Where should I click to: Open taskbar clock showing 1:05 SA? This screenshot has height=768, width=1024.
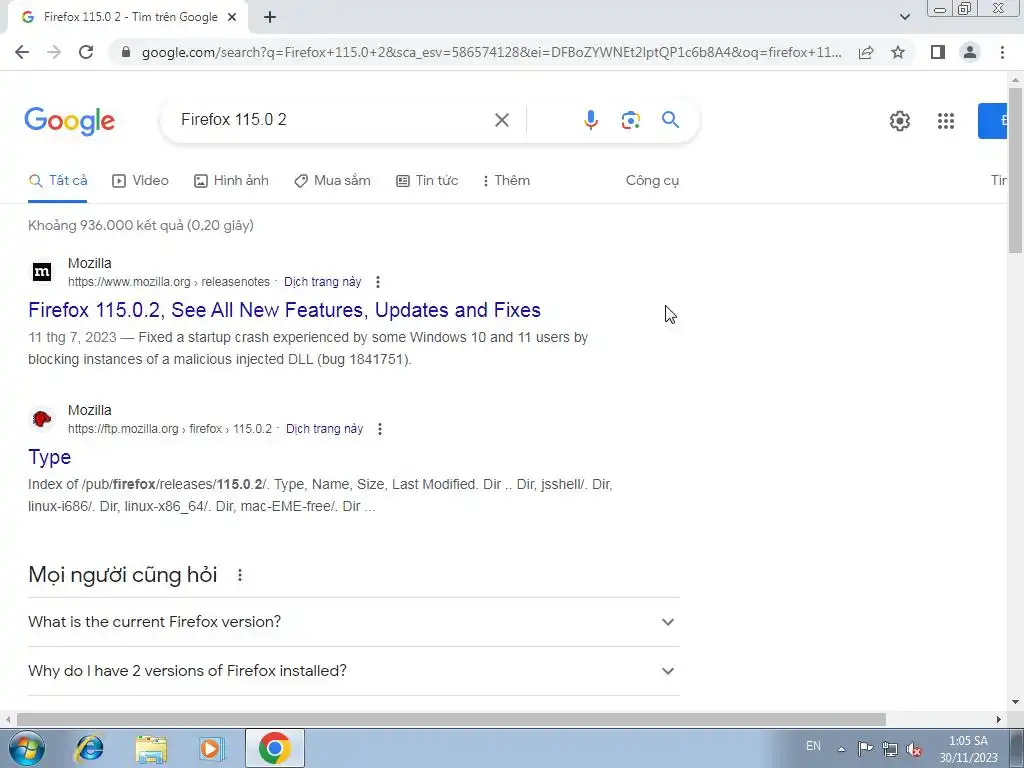[968, 749]
